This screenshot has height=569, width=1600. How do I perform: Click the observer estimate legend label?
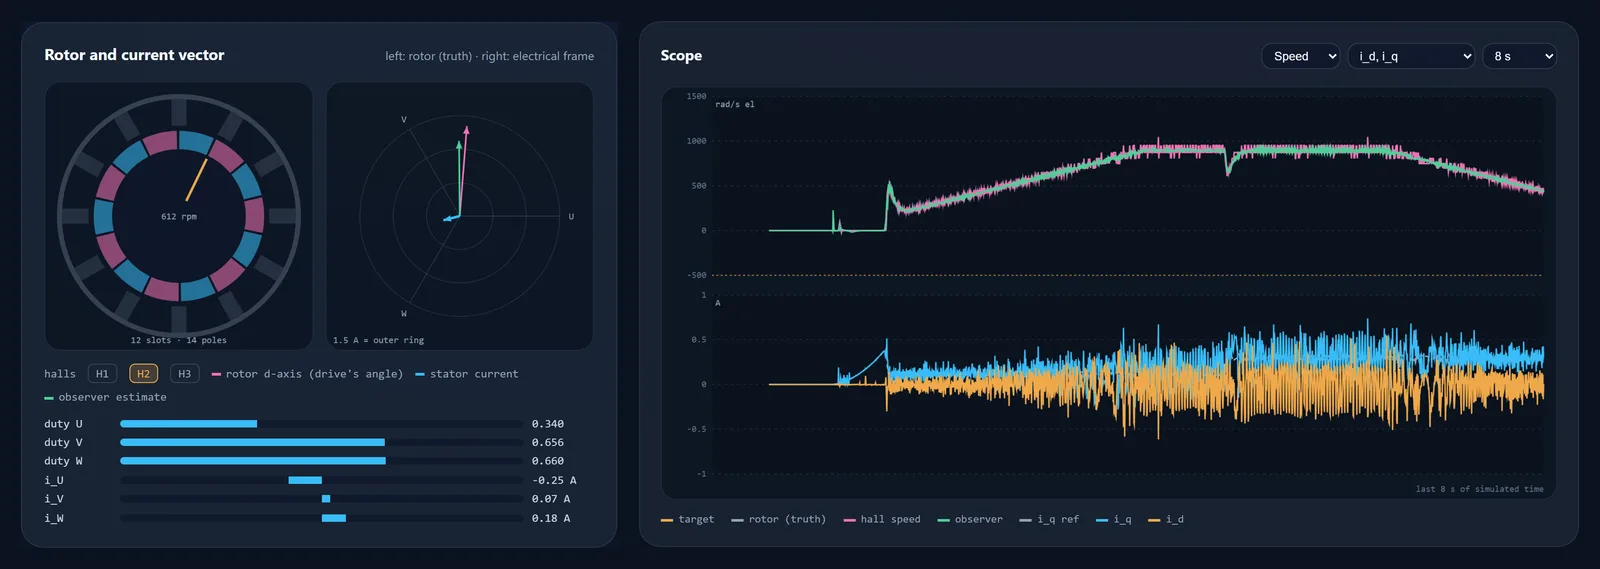105,398
